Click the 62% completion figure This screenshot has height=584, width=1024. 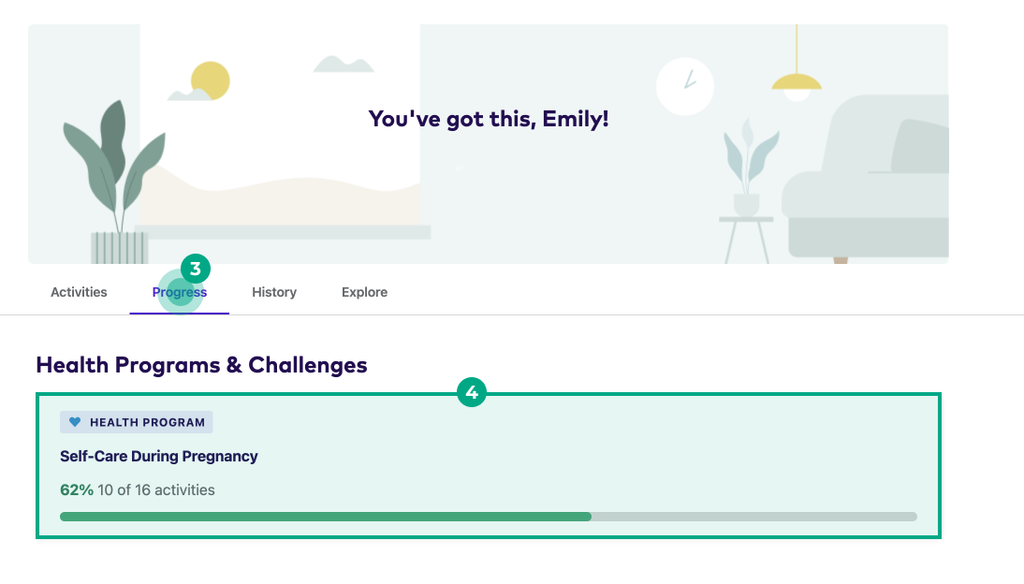[77, 490]
